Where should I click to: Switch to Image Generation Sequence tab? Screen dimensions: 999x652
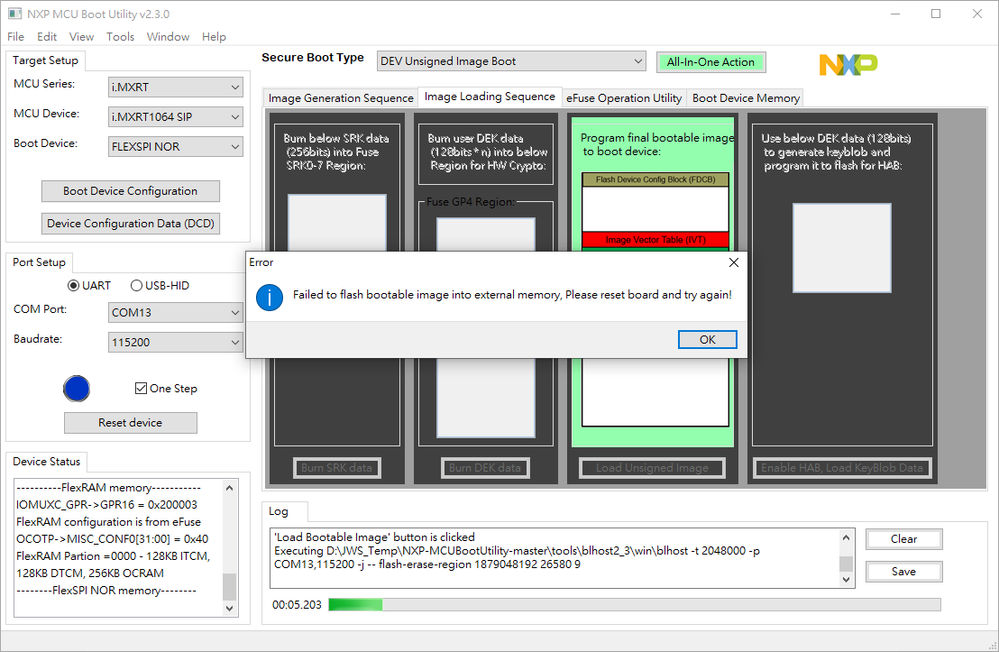(x=341, y=98)
